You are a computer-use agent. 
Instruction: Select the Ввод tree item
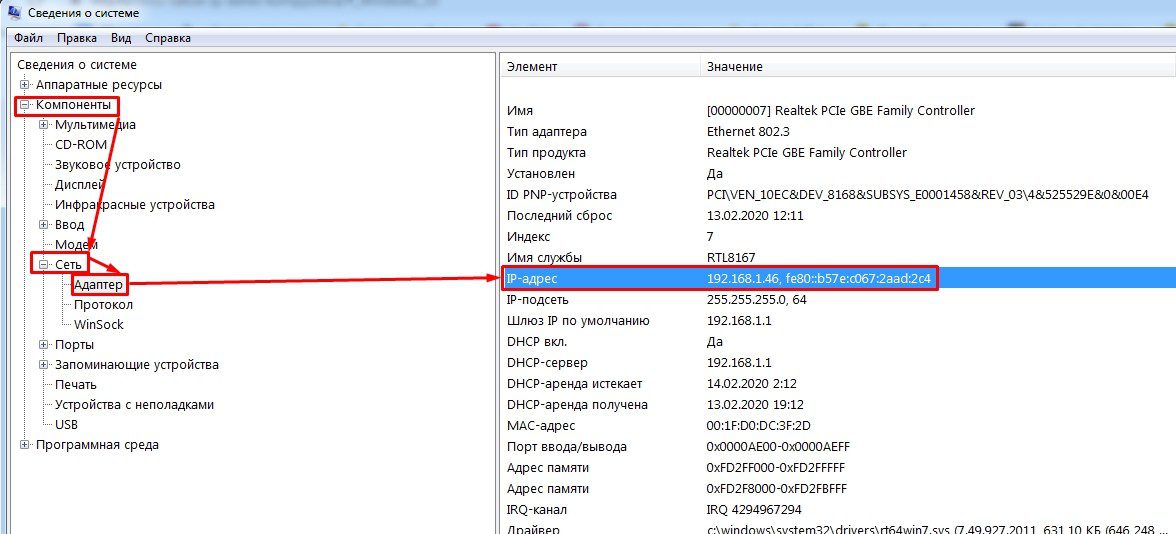tap(70, 224)
